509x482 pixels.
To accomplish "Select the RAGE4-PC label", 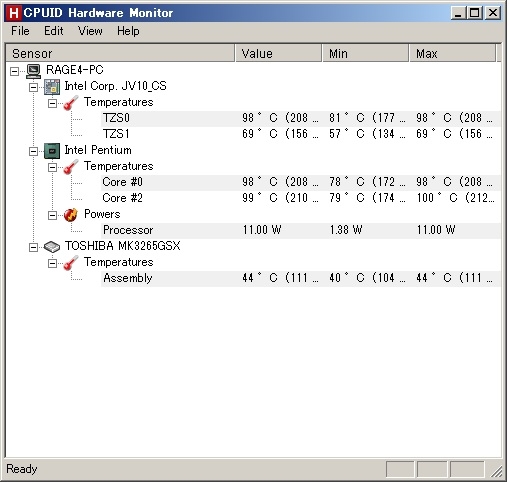I will (x=75, y=70).
